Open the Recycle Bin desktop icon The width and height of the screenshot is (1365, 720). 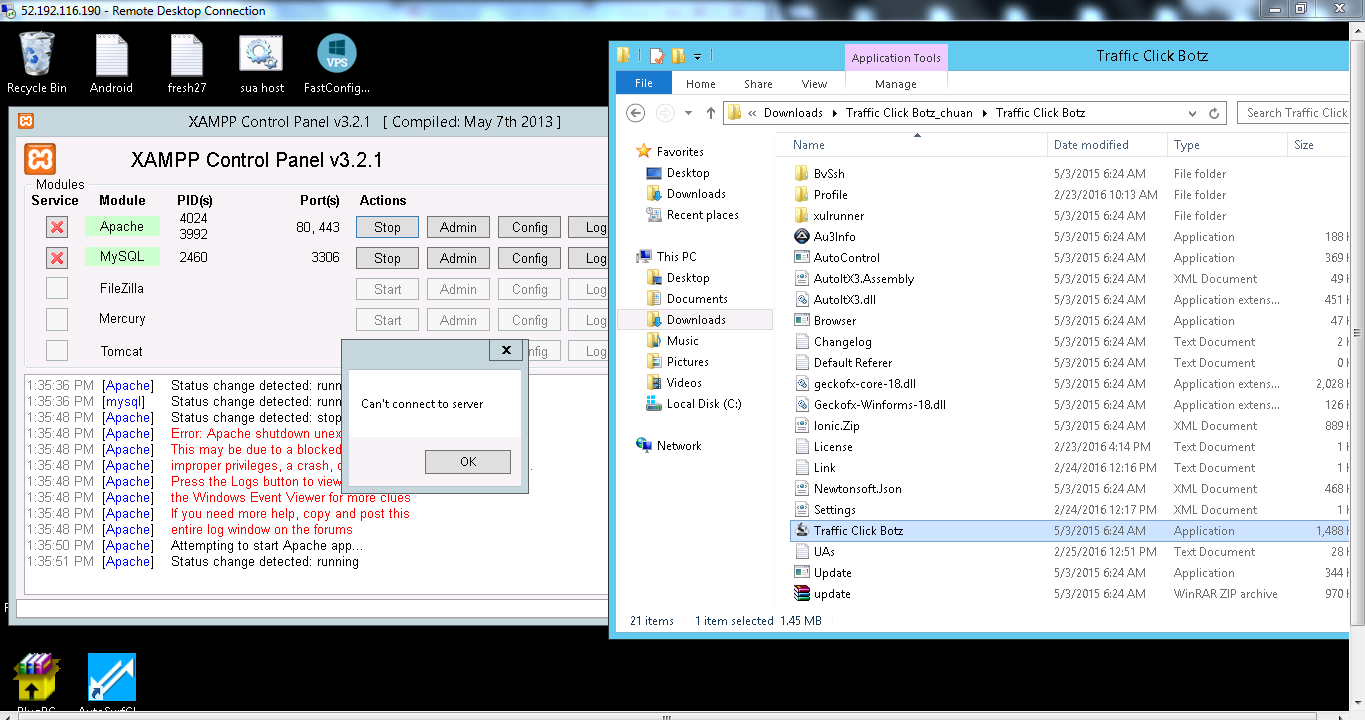(x=36, y=62)
